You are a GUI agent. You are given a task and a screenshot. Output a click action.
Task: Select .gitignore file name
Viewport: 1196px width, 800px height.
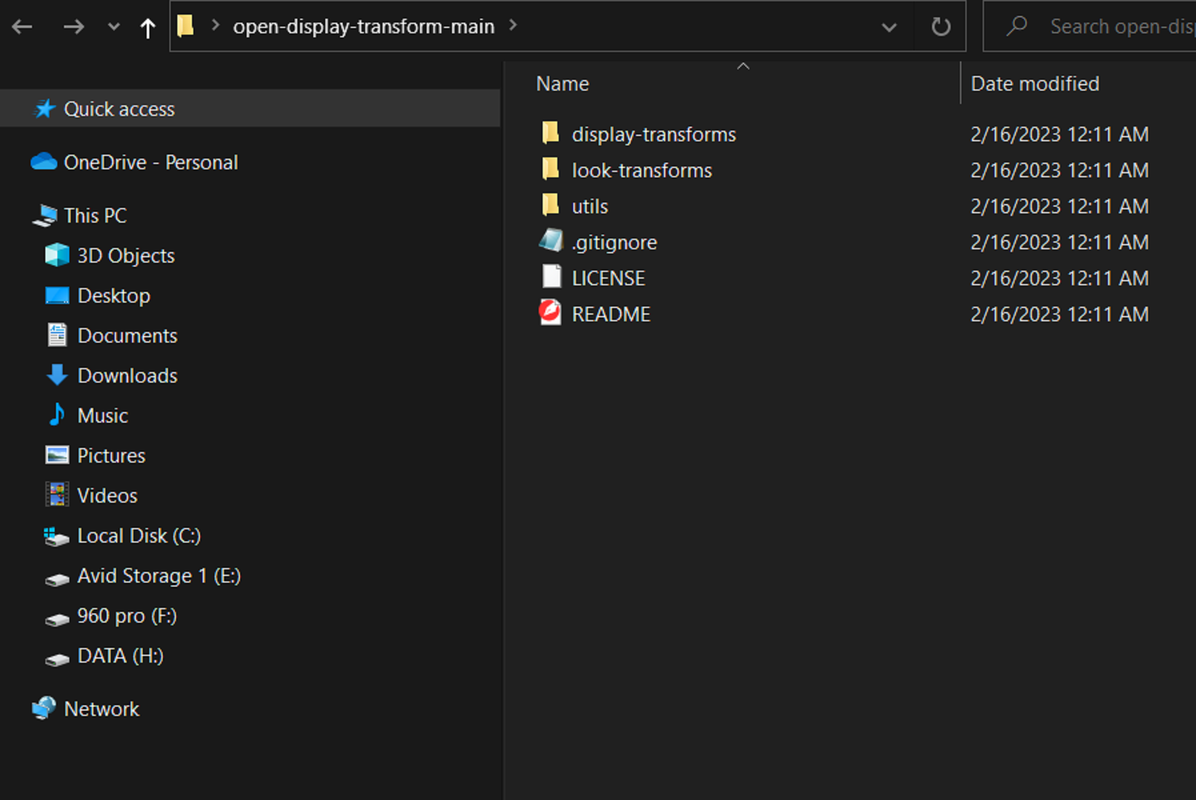[x=614, y=243]
